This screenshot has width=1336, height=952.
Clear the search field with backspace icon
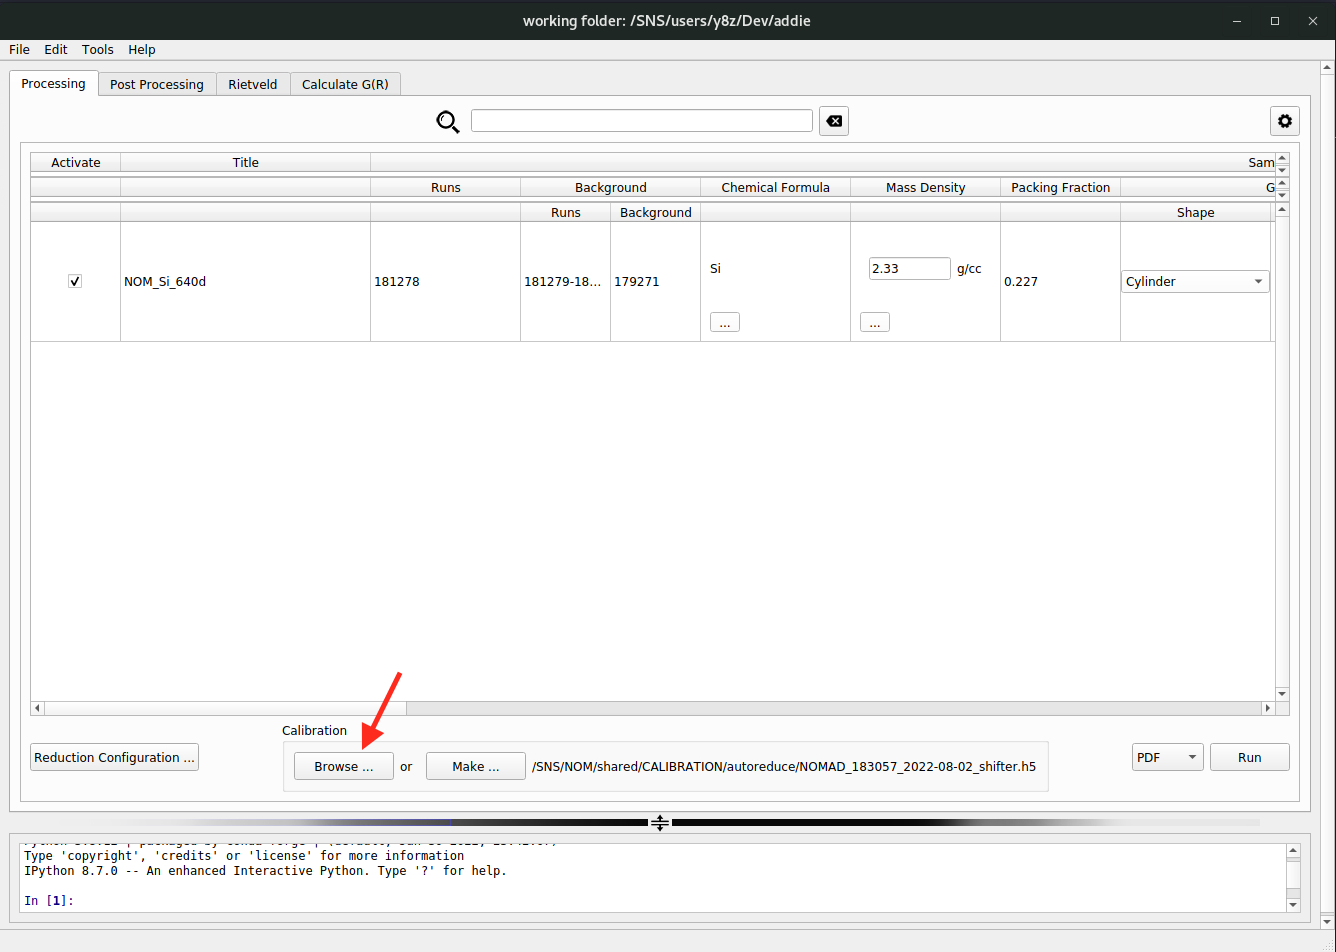[x=833, y=121]
